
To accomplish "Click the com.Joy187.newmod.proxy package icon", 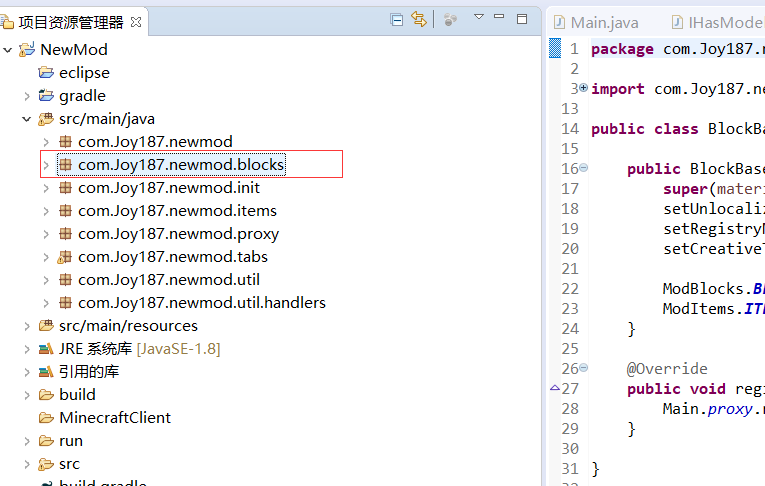I will tap(65, 233).
